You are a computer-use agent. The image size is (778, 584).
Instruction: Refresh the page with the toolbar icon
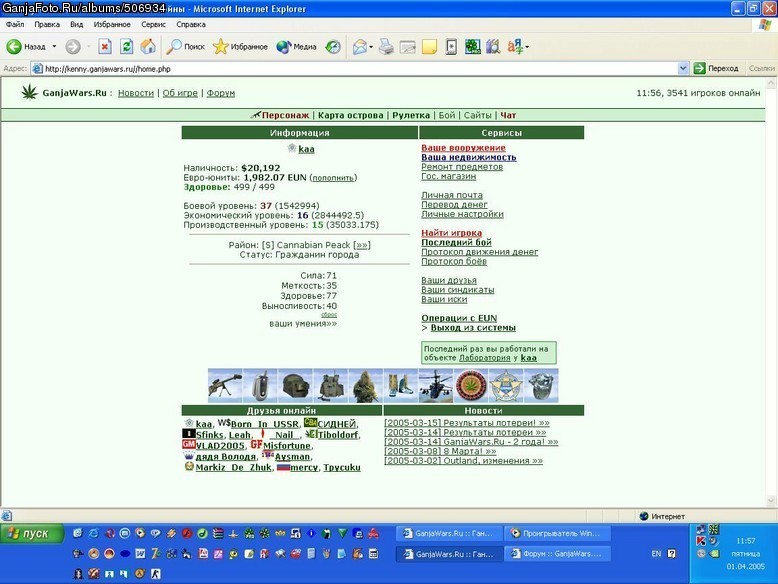tap(127, 47)
